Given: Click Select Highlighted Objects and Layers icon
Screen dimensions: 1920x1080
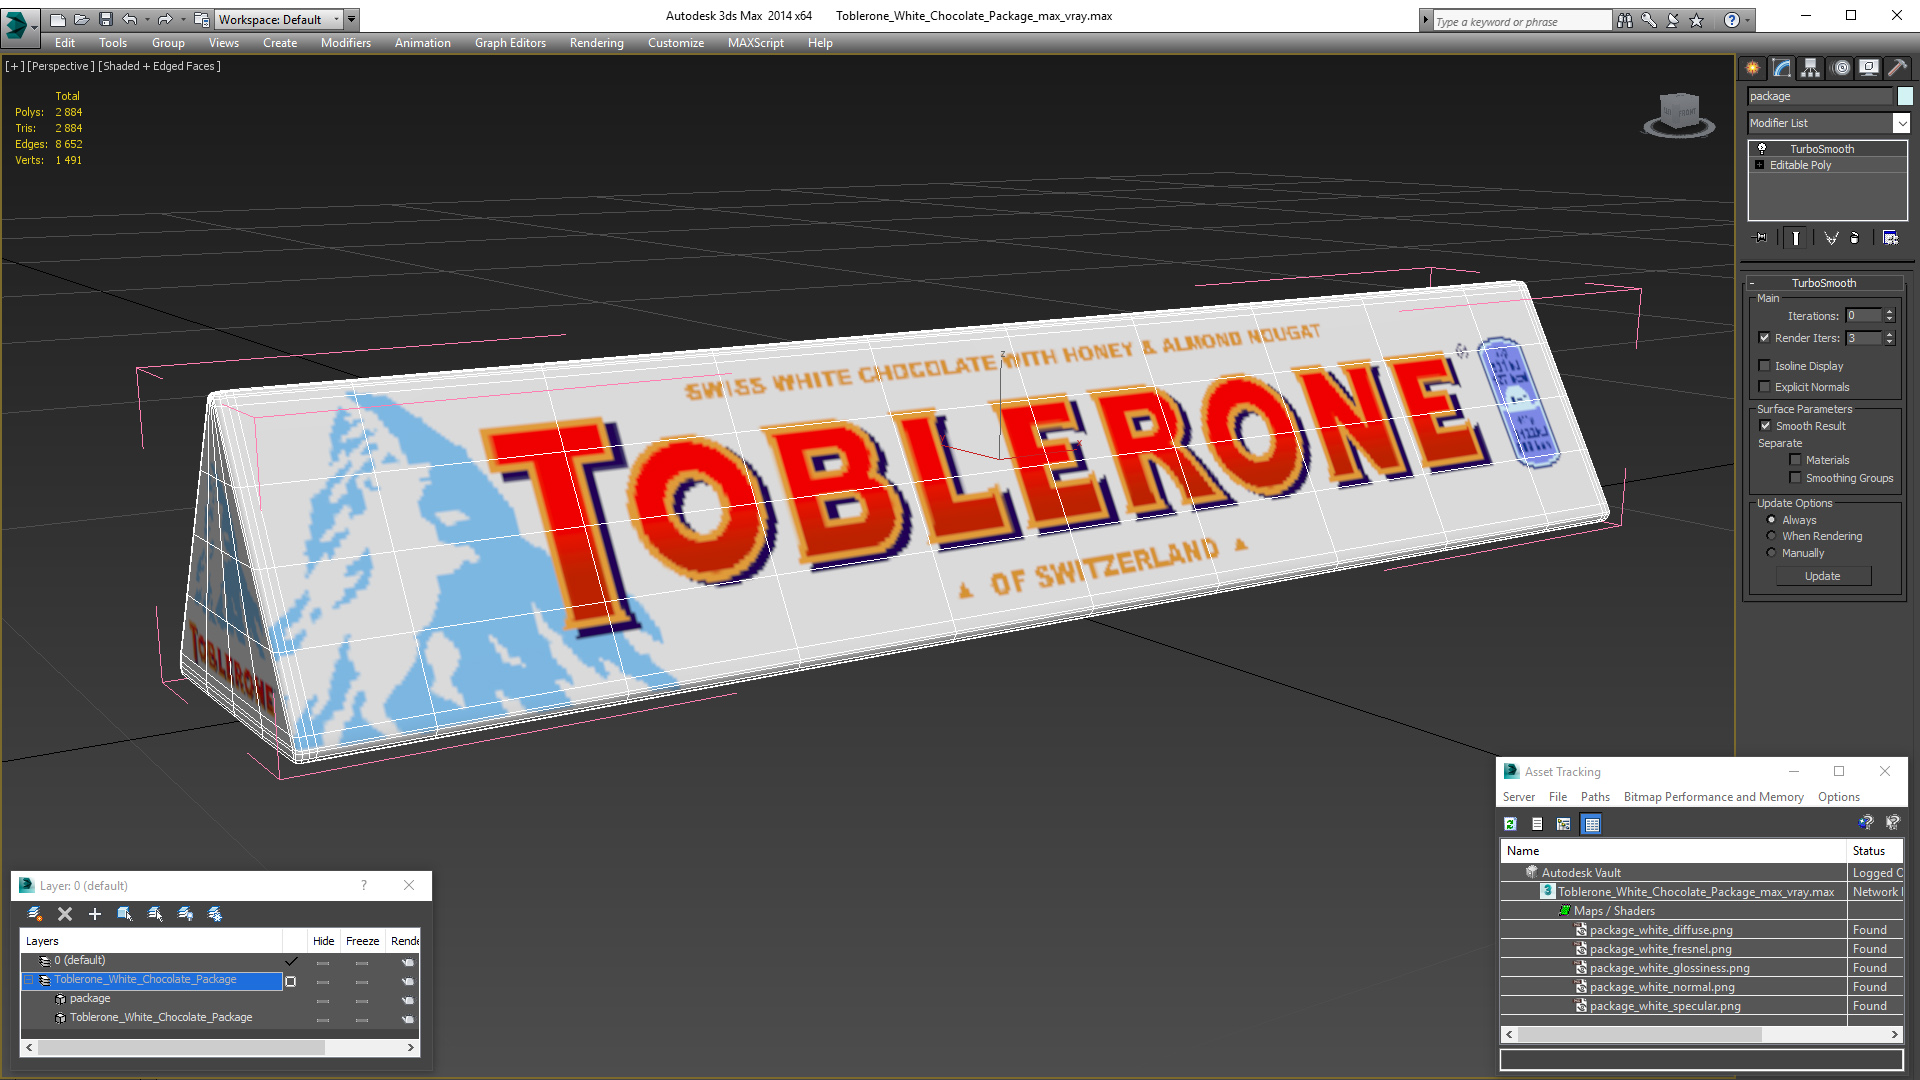Looking at the screenshot, I should tap(125, 914).
